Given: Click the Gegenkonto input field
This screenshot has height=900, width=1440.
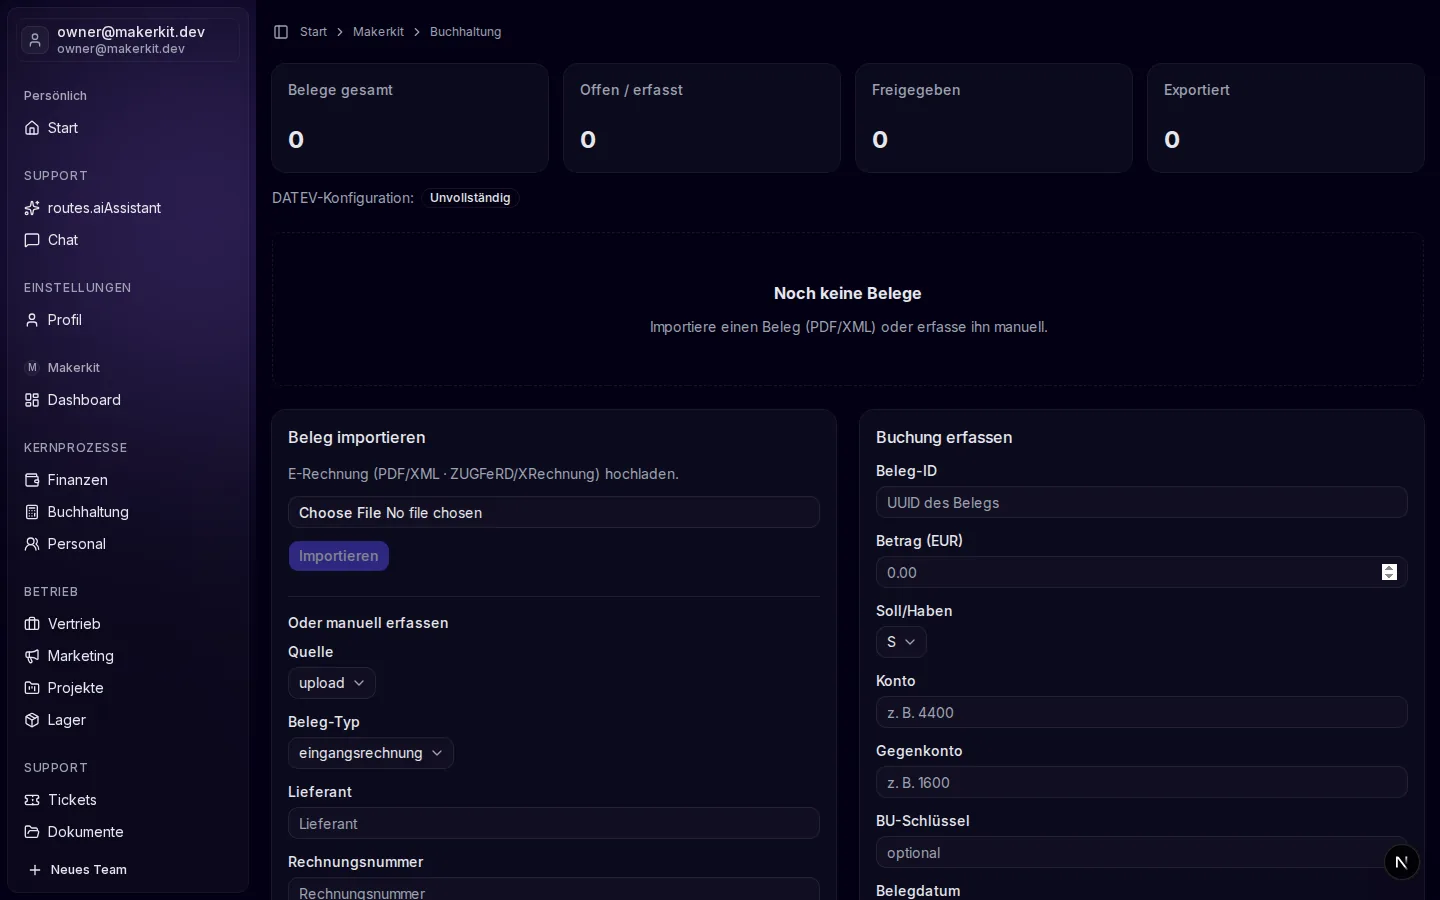Looking at the screenshot, I should (x=1142, y=782).
